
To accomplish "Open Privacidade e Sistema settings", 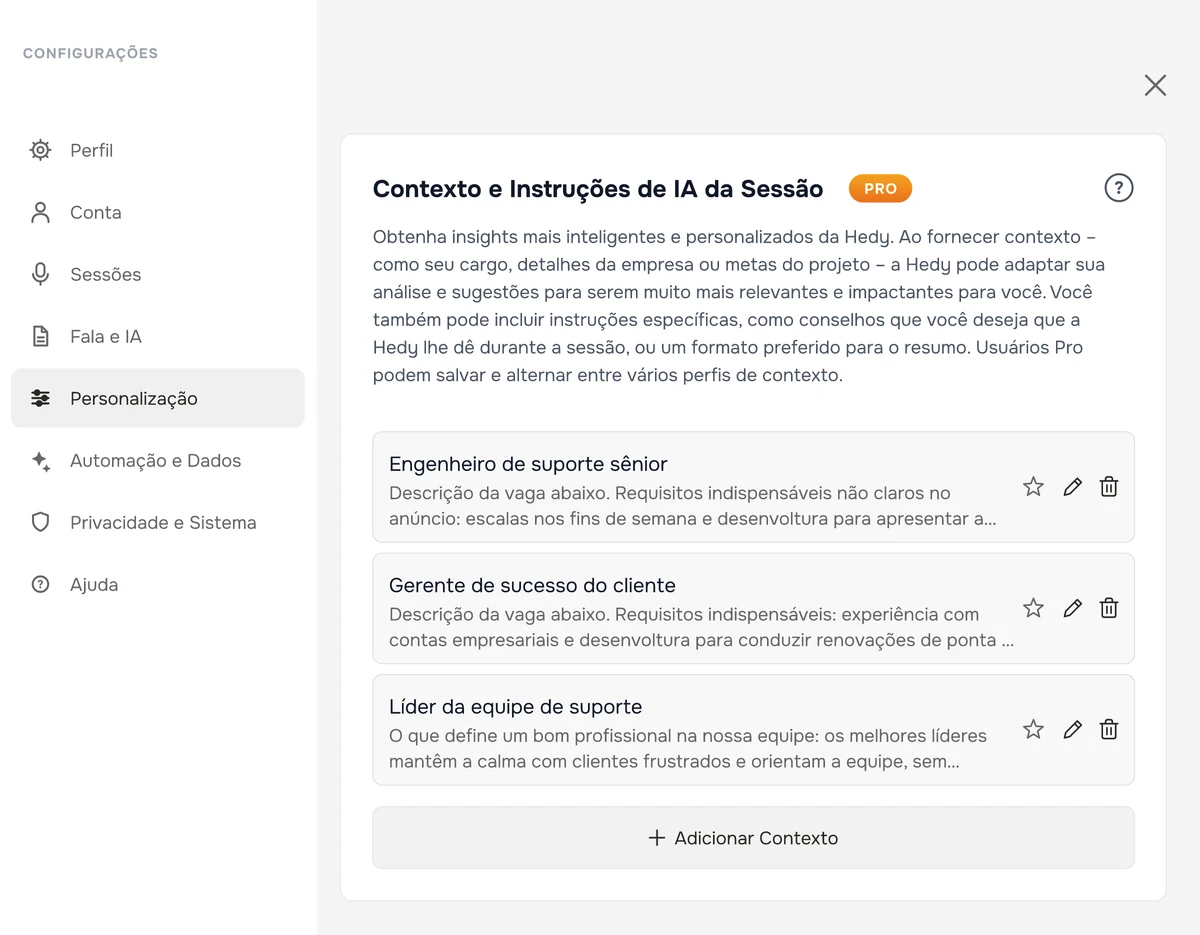I will click(x=158, y=522).
